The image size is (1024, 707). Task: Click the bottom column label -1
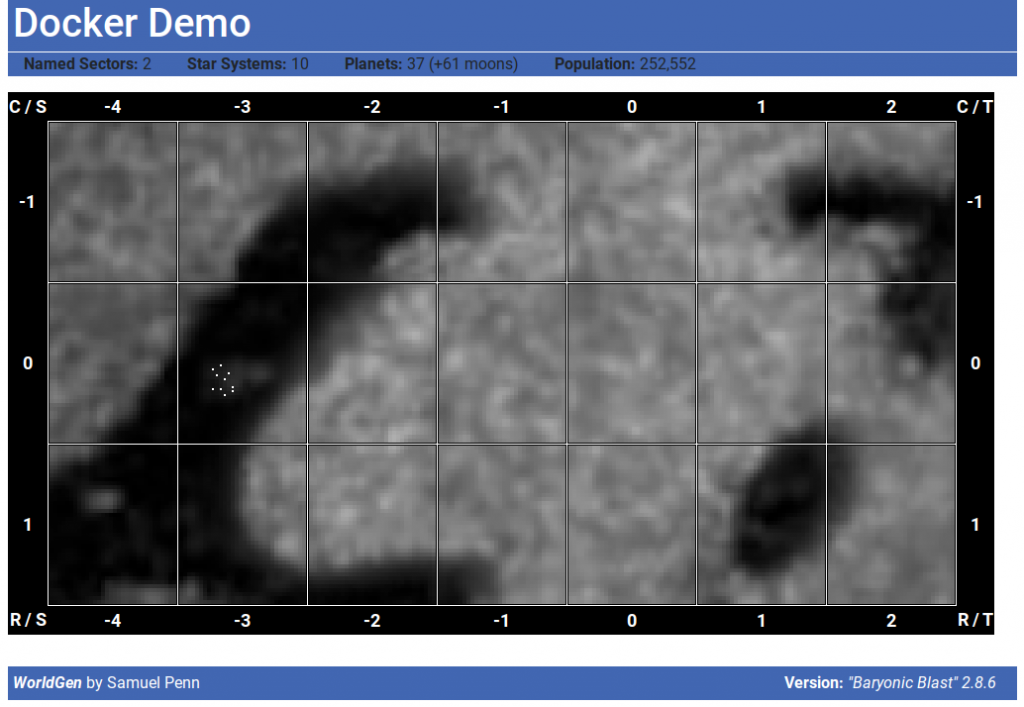click(501, 620)
